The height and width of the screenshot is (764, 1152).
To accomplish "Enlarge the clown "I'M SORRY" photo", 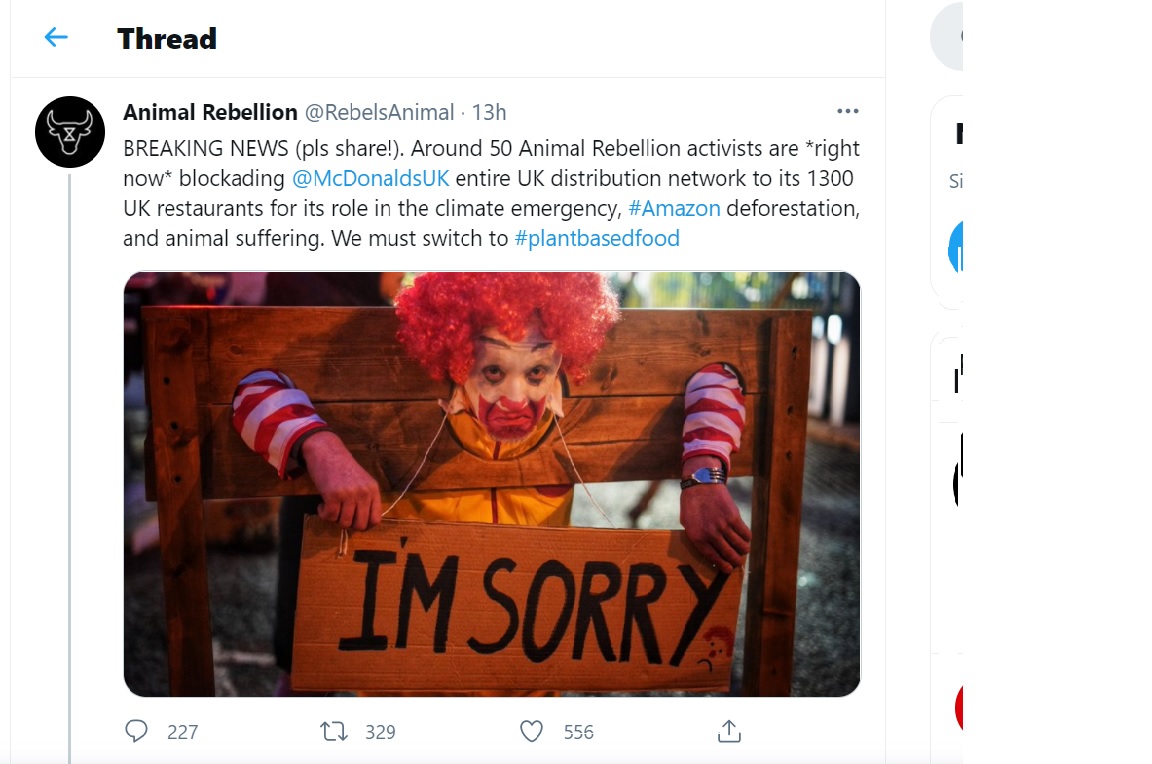I will (491, 484).
